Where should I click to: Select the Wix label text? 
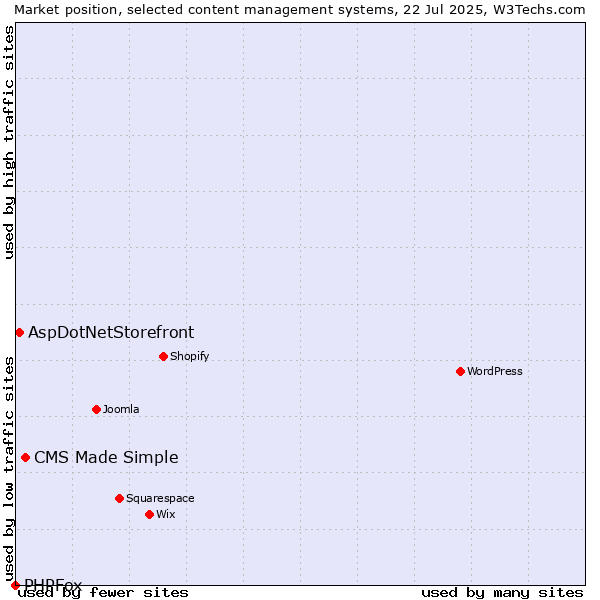pyautogui.click(x=165, y=514)
